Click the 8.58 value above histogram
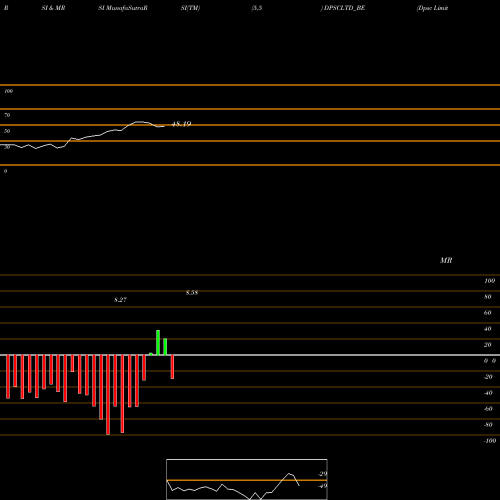The height and width of the screenshot is (500, 500). [x=192, y=293]
